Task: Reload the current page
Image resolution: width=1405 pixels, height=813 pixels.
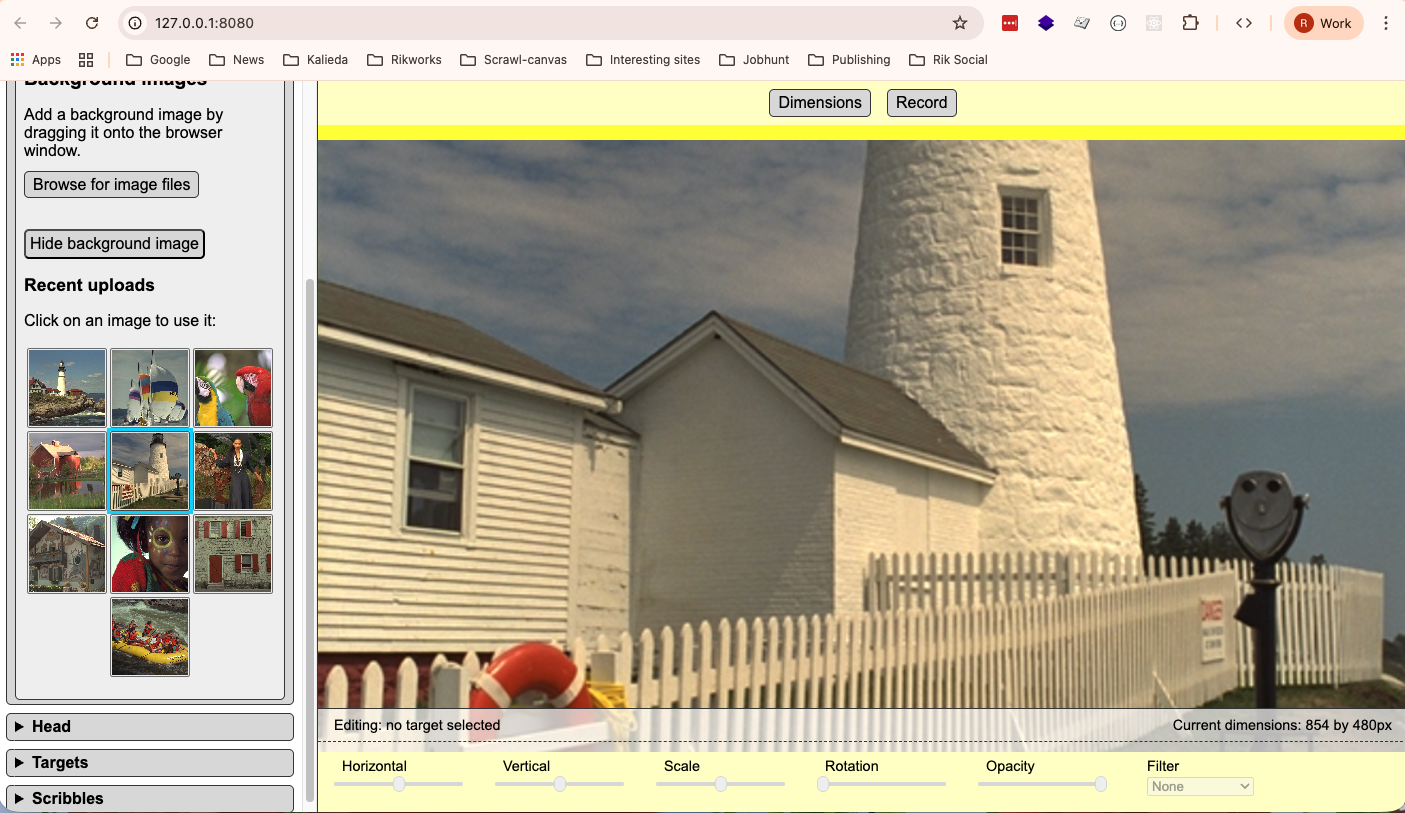Action: pos(91,22)
